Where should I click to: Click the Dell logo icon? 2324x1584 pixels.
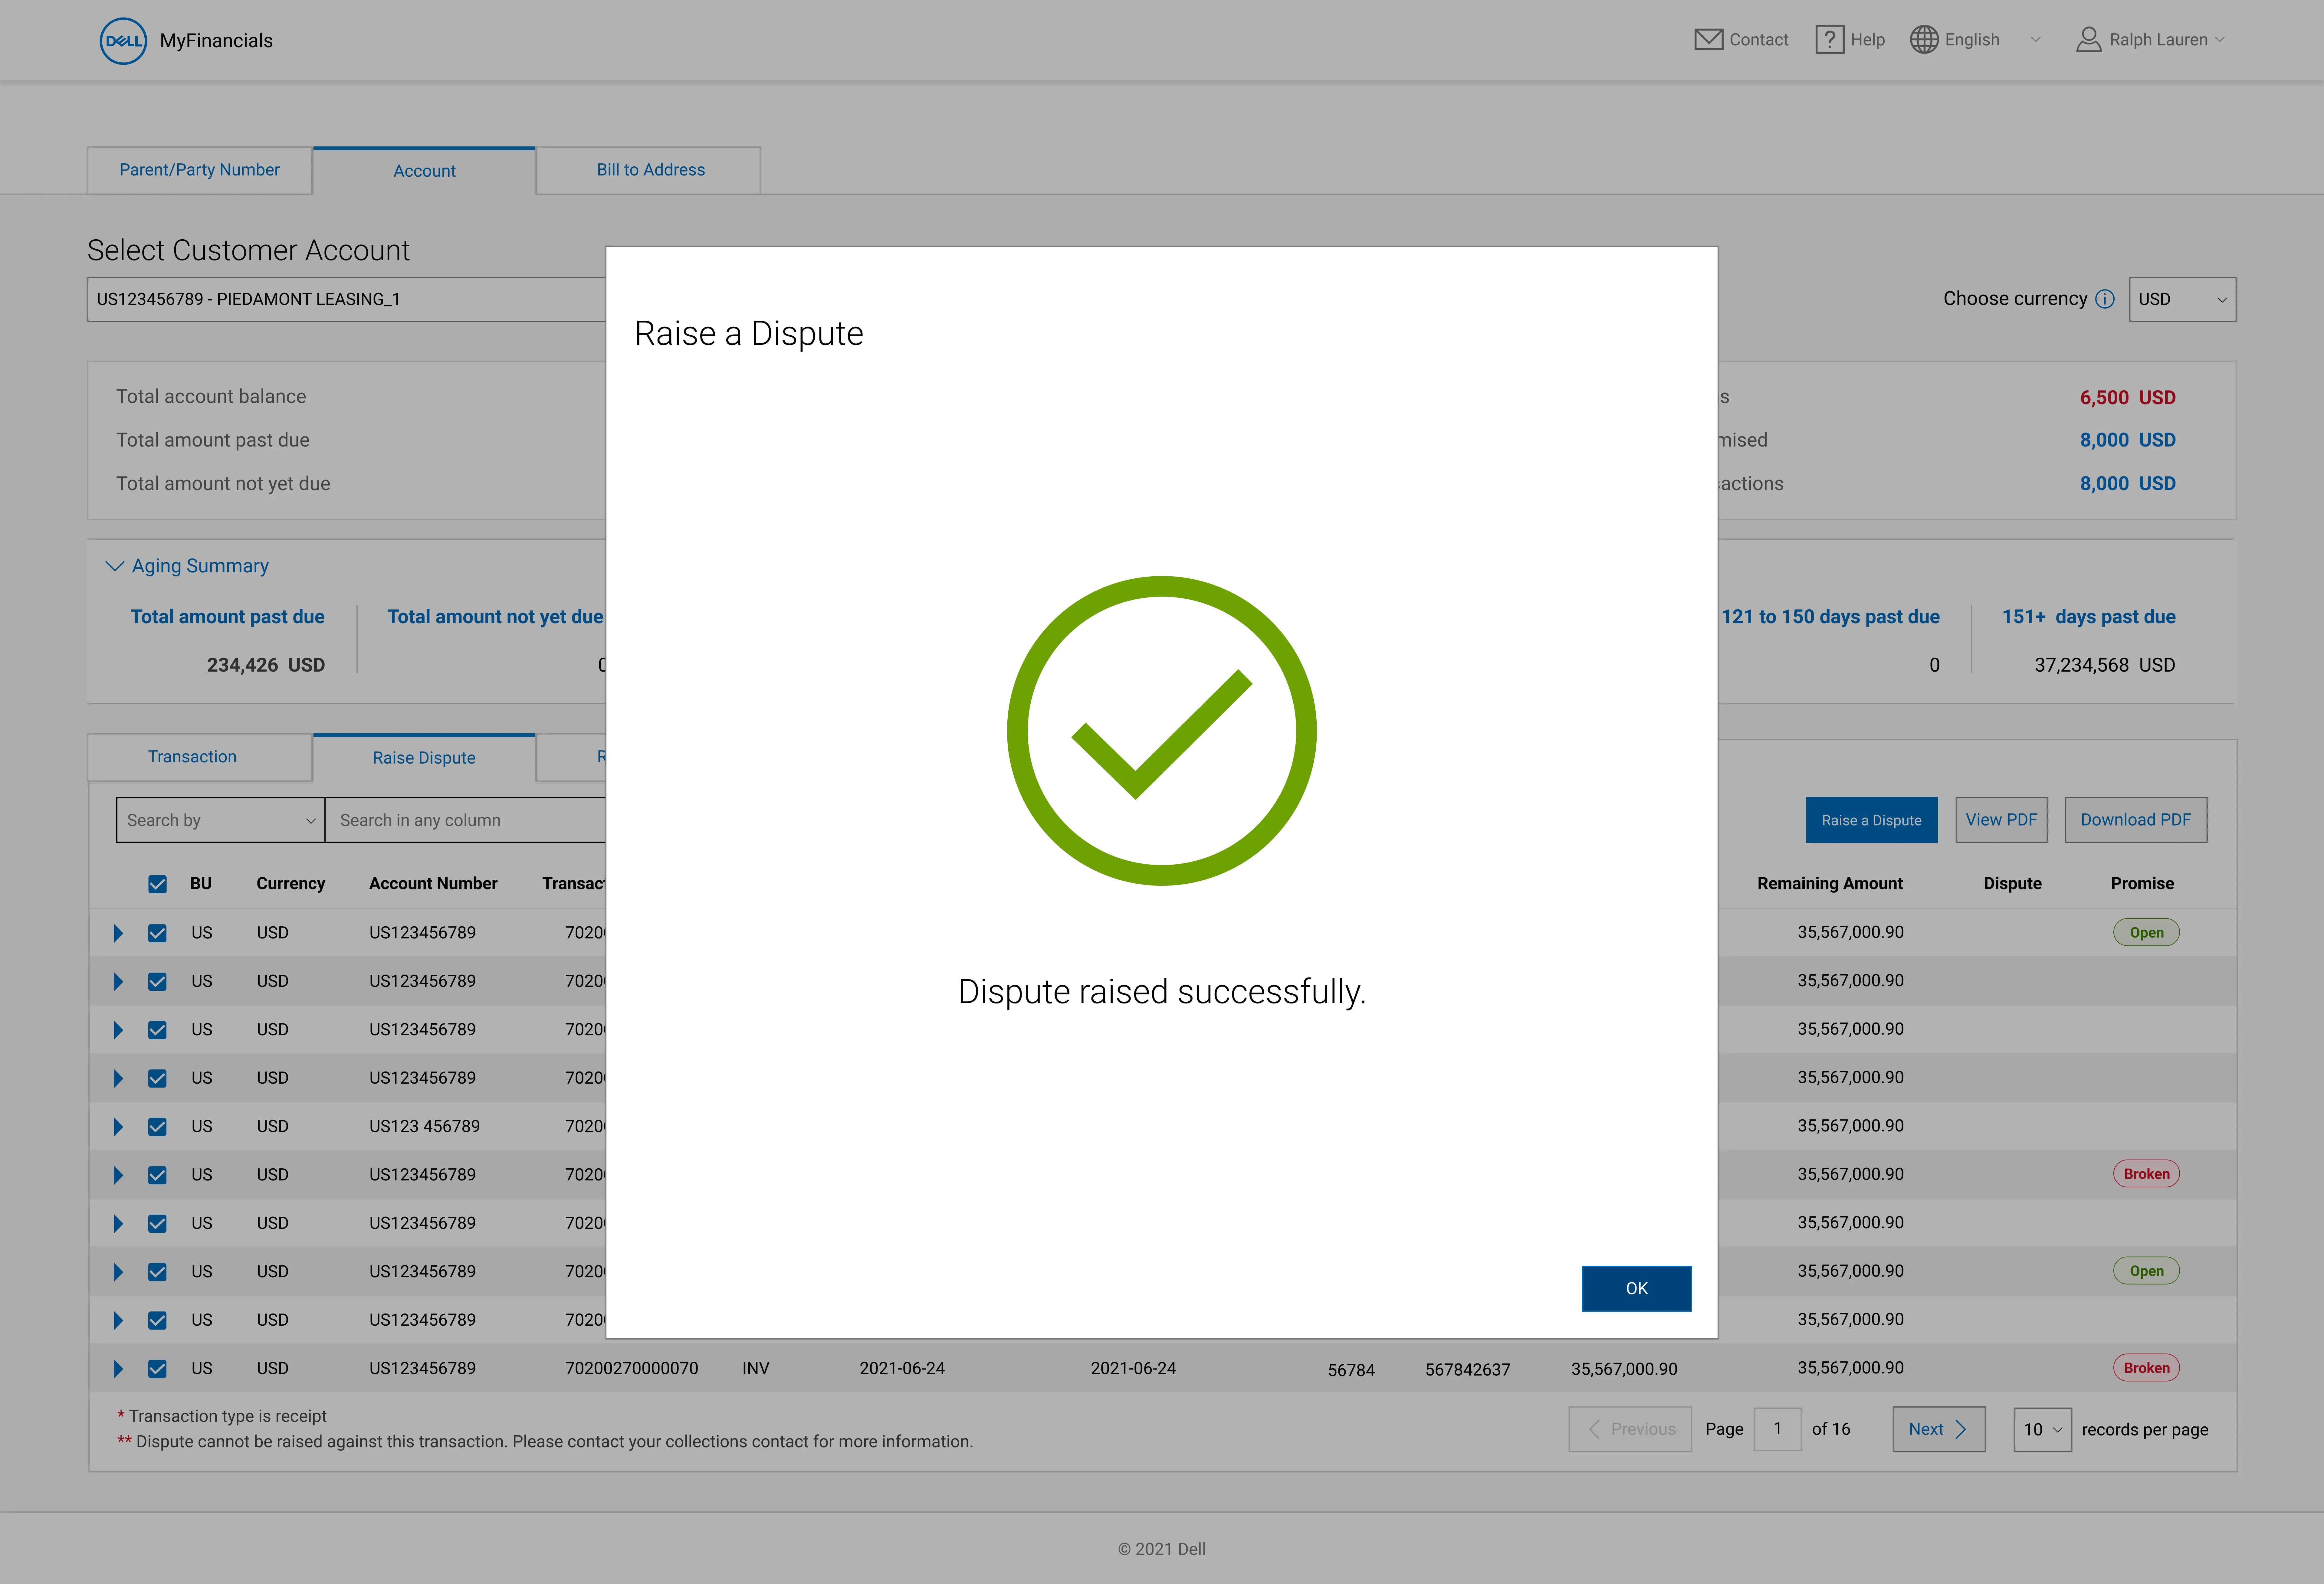[123, 41]
